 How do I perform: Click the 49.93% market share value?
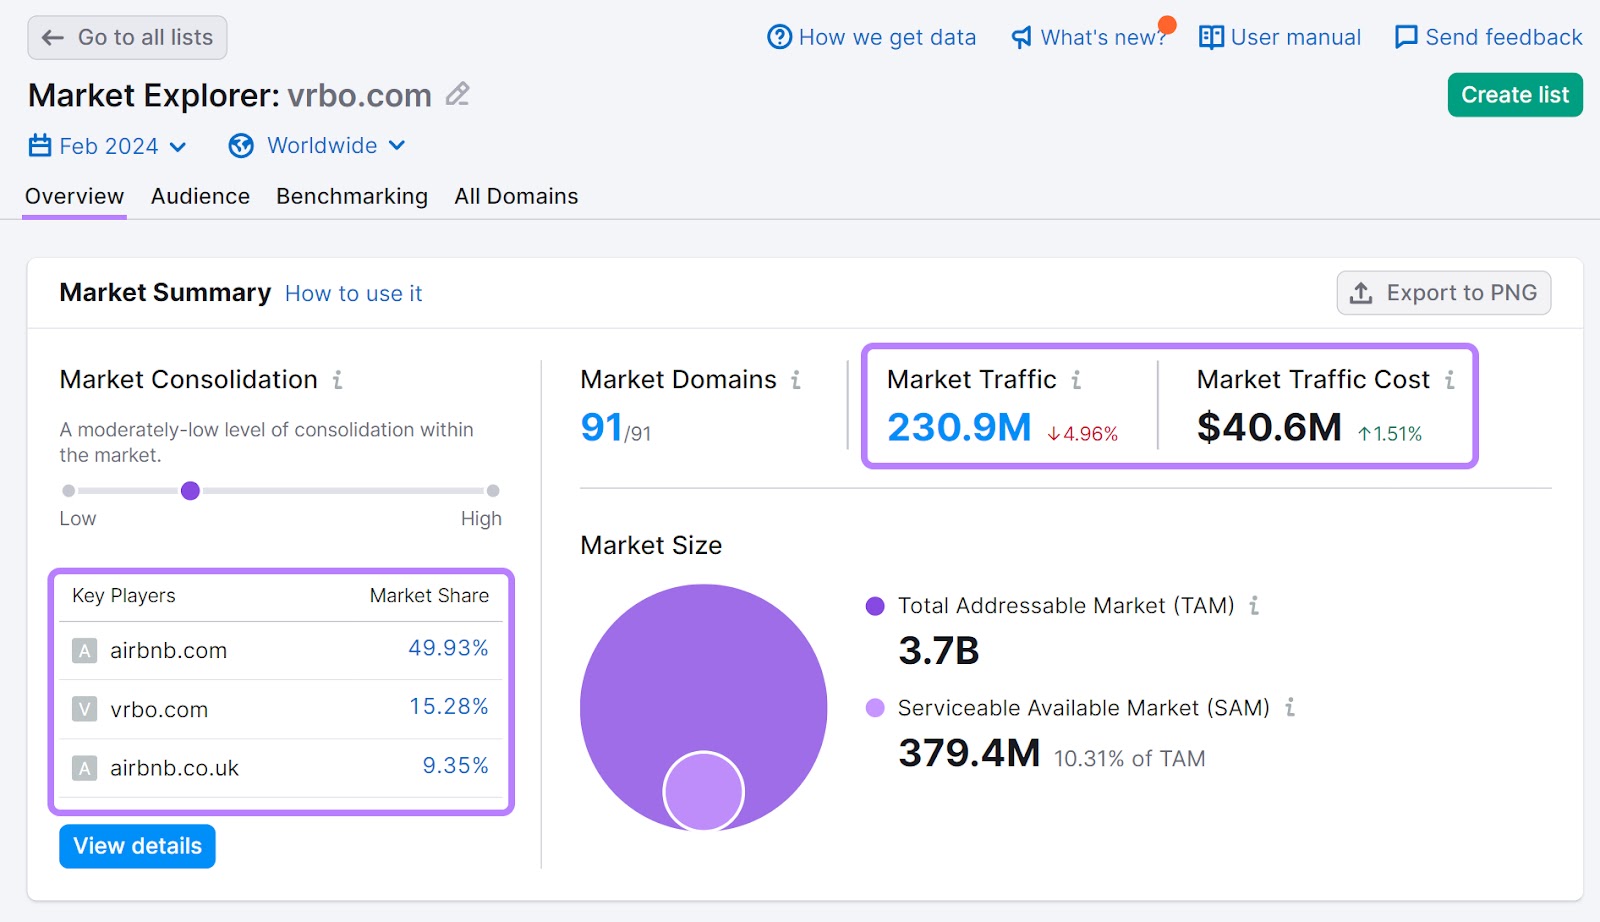pyautogui.click(x=449, y=648)
